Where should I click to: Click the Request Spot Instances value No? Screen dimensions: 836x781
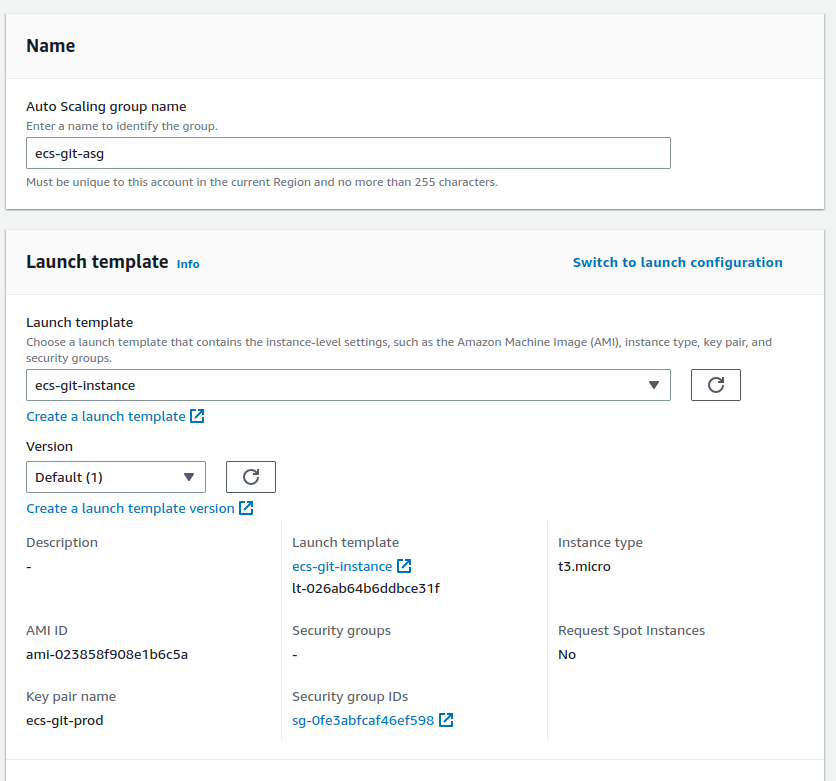(x=567, y=654)
